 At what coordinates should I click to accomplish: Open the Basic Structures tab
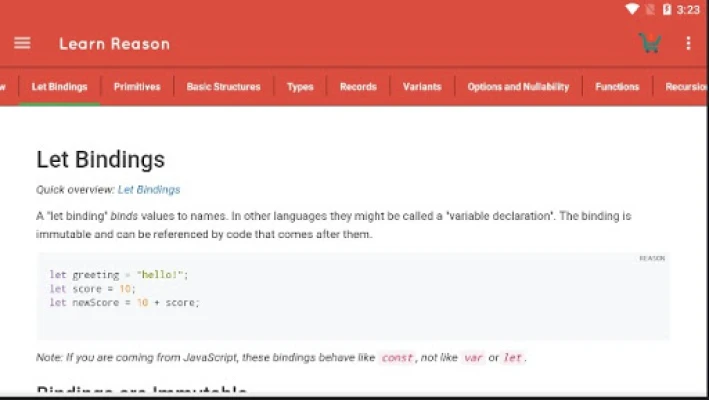pos(223,87)
